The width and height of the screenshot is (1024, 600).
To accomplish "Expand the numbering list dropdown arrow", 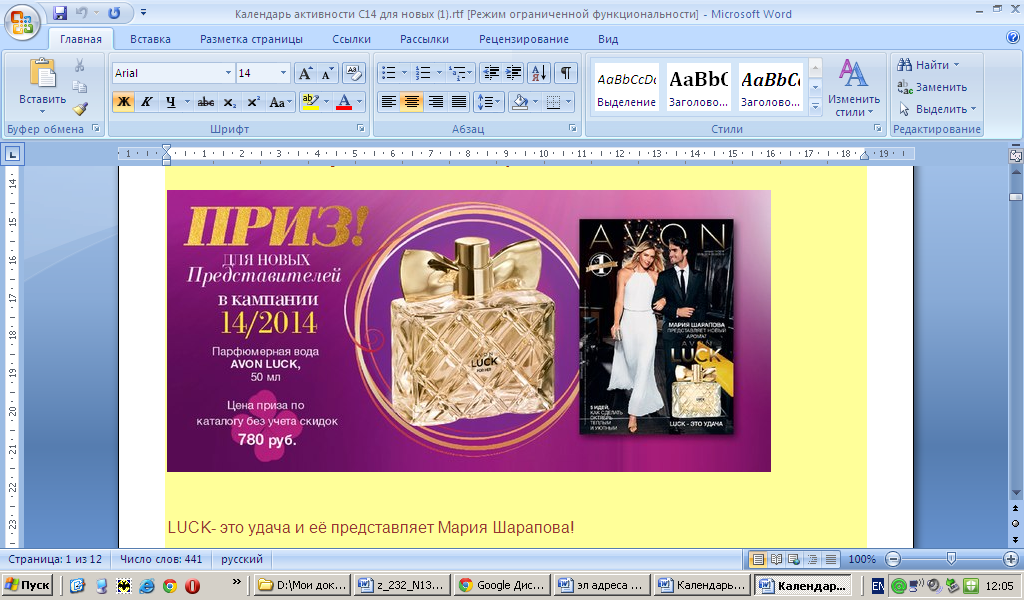I will click(x=439, y=73).
